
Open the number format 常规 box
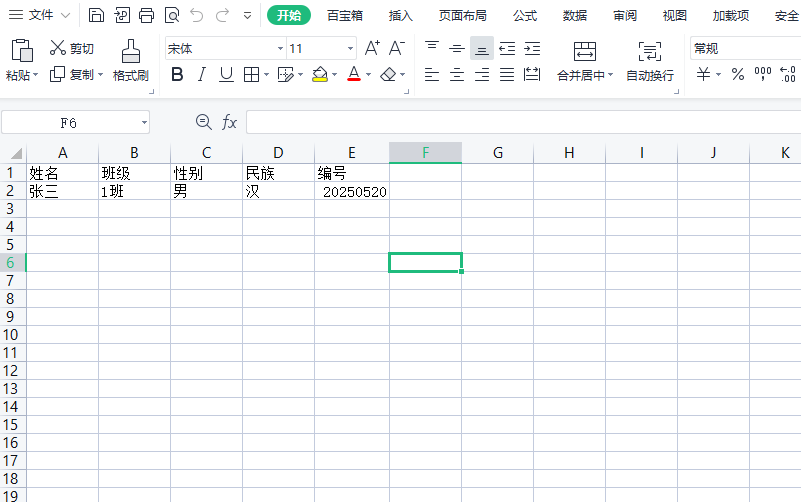[x=745, y=49]
